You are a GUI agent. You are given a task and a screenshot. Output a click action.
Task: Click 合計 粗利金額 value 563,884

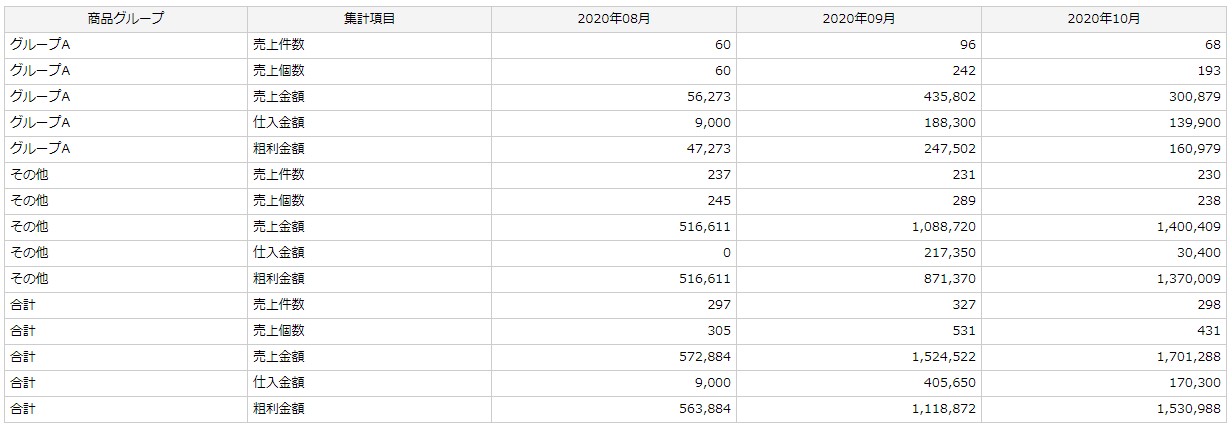(706, 409)
